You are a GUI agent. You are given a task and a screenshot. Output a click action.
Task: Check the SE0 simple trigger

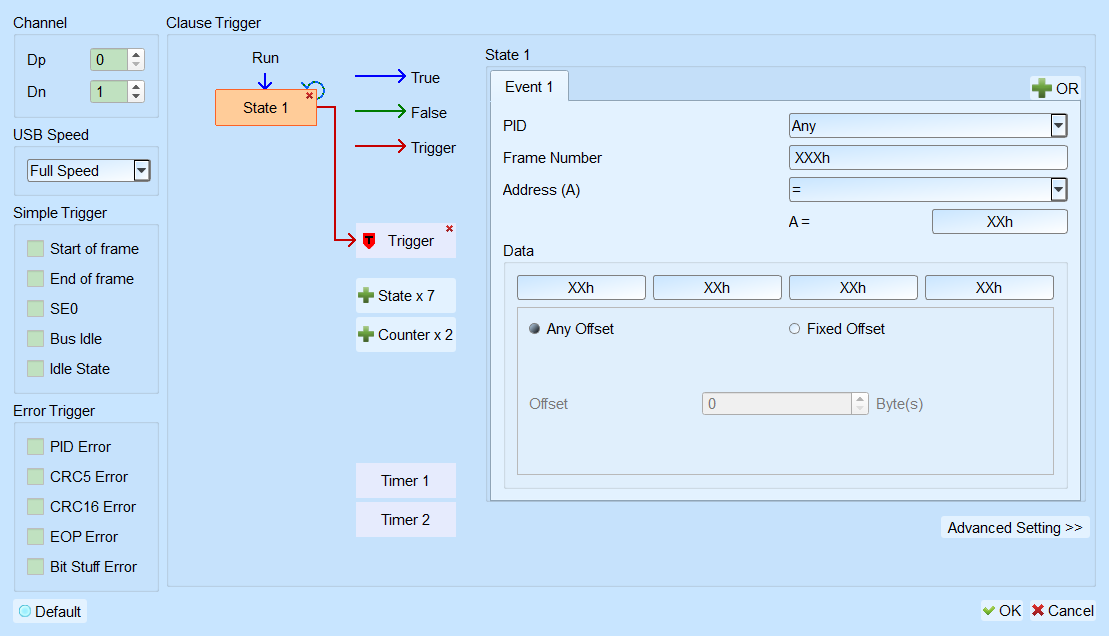(35, 308)
